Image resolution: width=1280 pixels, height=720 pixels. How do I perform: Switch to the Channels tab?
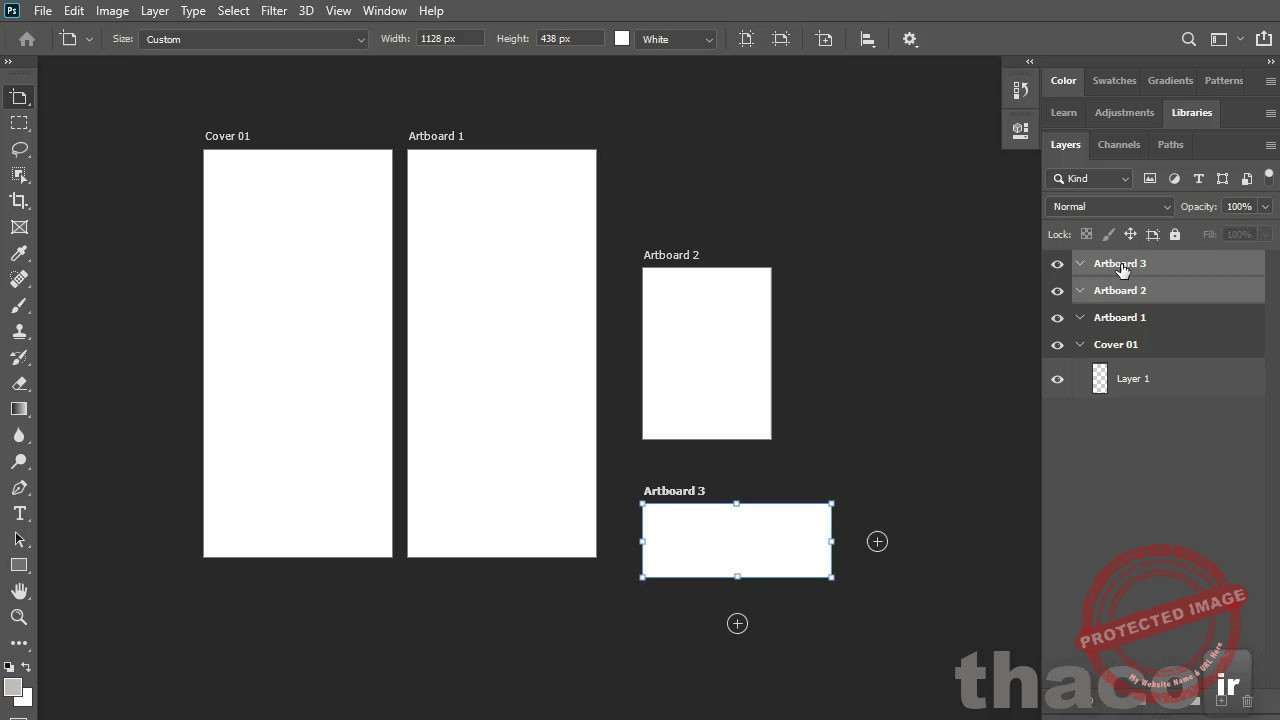[1118, 144]
